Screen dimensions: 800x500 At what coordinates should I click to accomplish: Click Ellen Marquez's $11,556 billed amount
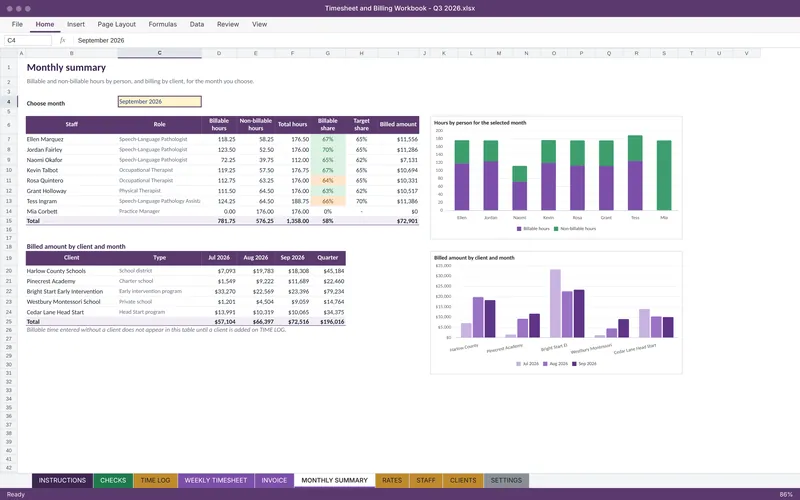pyautogui.click(x=398, y=139)
